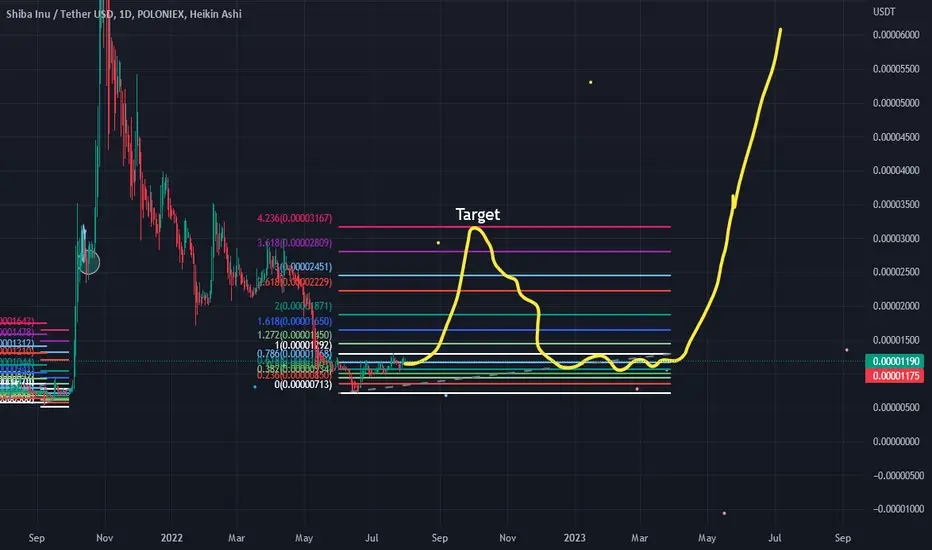Click 0.00006000 on the price axis
932x550 pixels.
point(896,35)
